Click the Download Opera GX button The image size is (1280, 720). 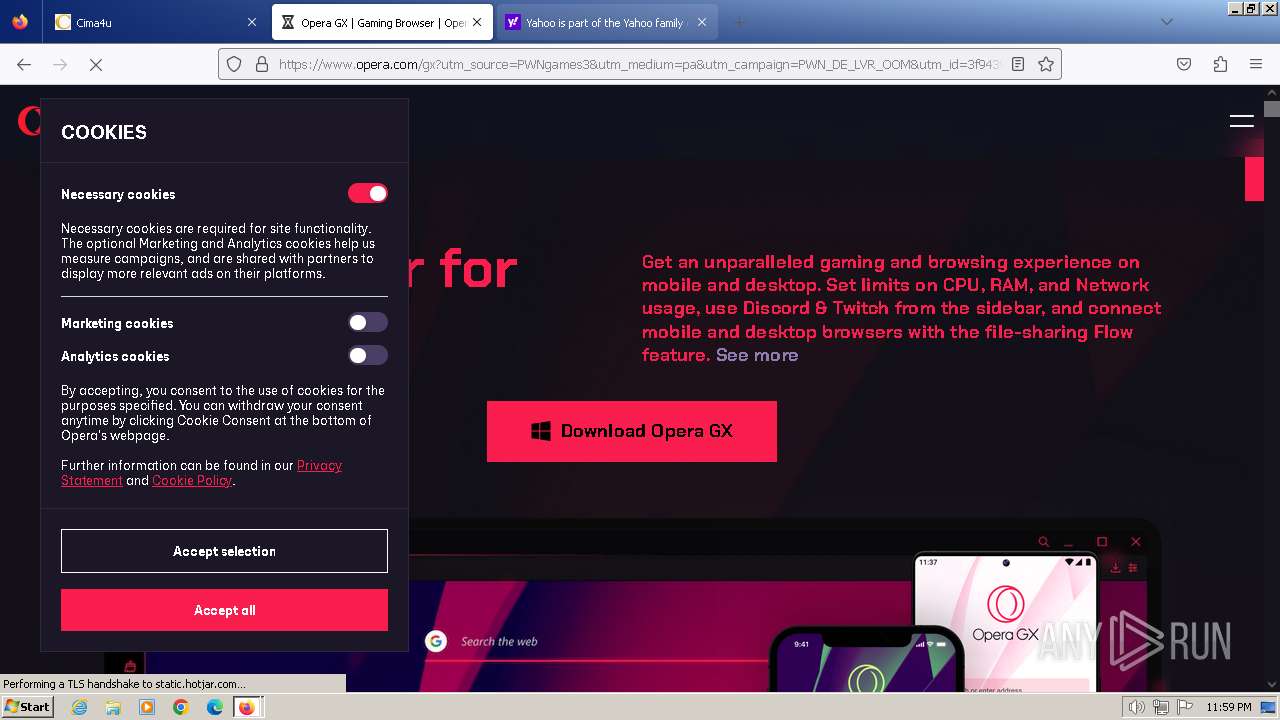pos(632,431)
